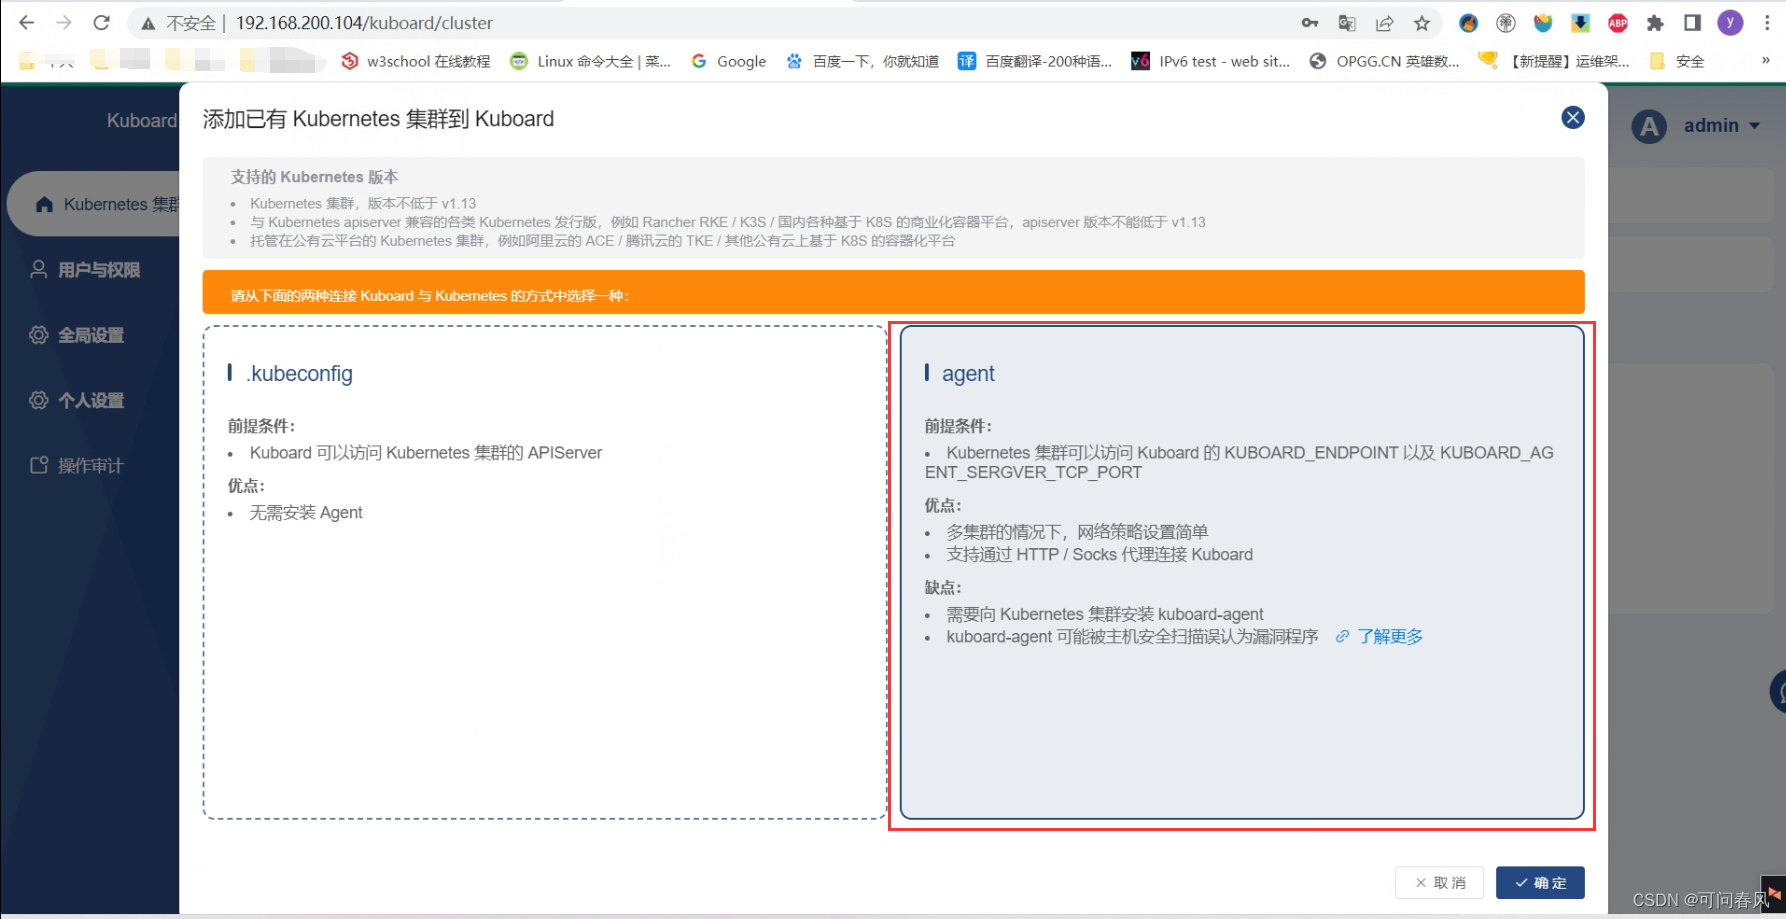Click the user icon beside 用户与权限

click(x=39, y=269)
